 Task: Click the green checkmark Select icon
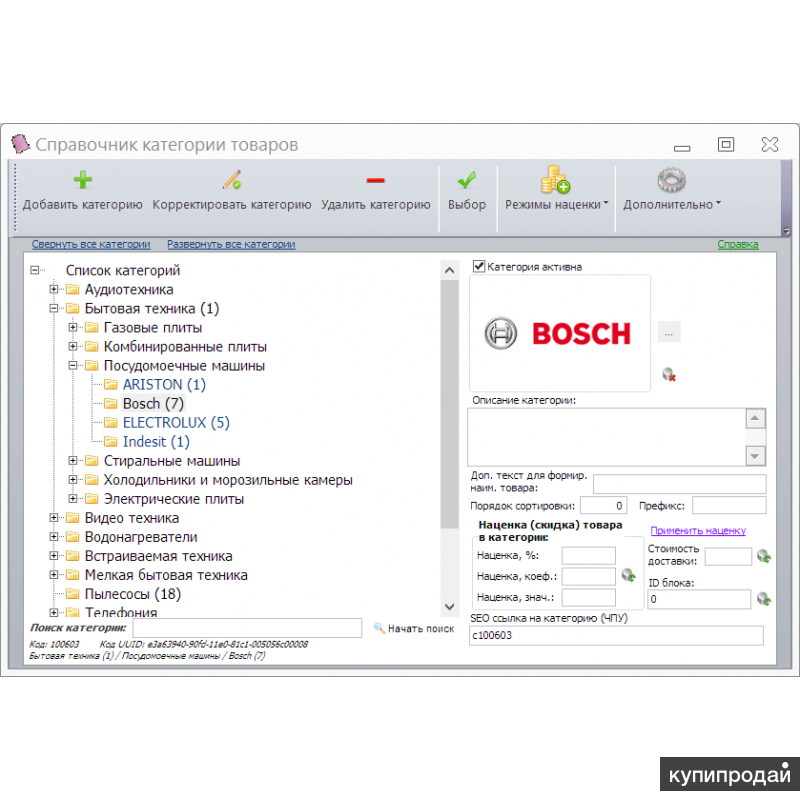click(x=466, y=181)
